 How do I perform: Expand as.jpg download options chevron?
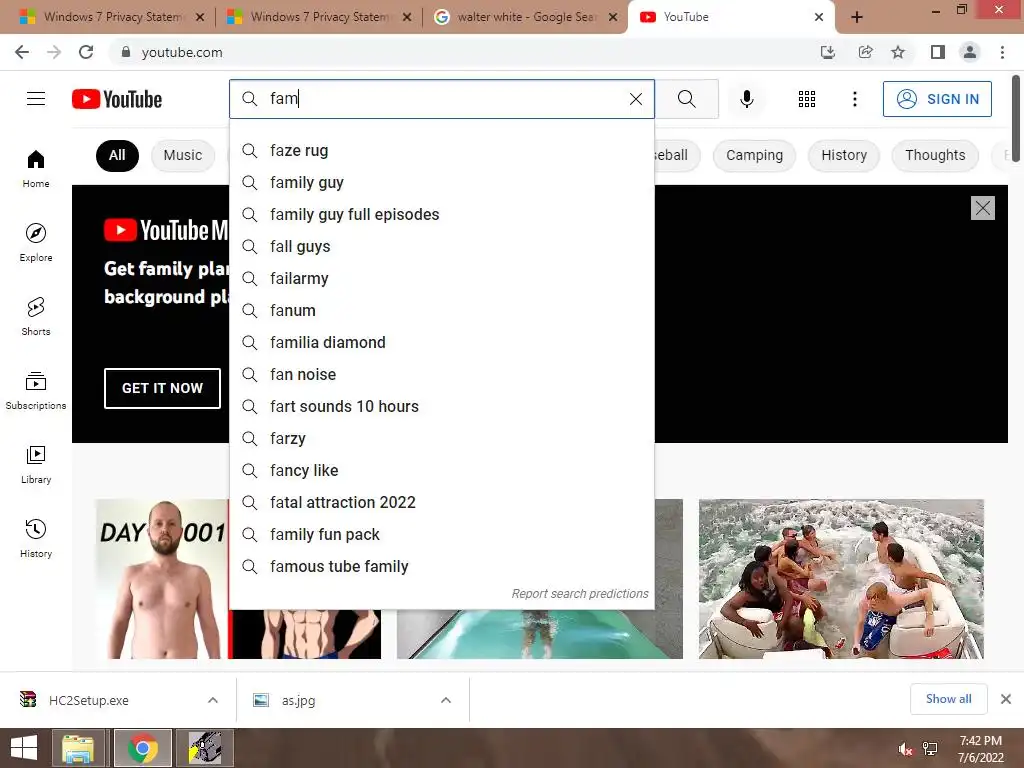pyautogui.click(x=446, y=700)
